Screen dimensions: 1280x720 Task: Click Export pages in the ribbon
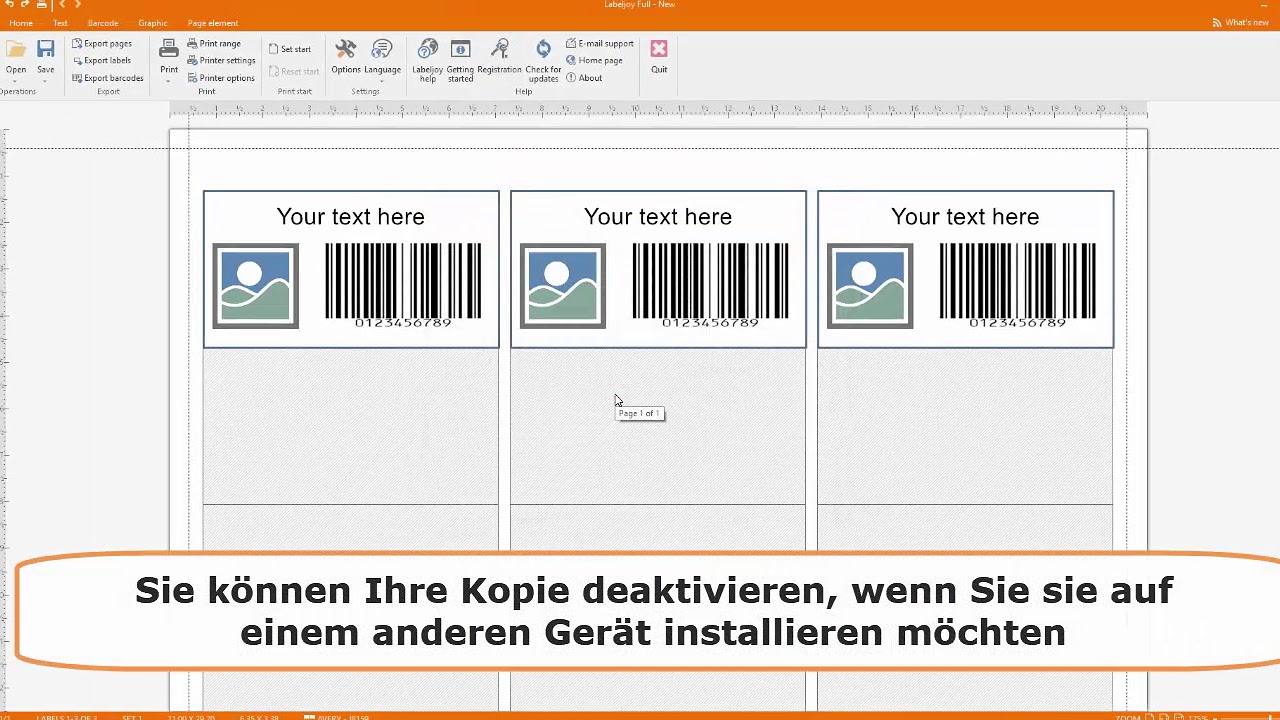[102, 44]
